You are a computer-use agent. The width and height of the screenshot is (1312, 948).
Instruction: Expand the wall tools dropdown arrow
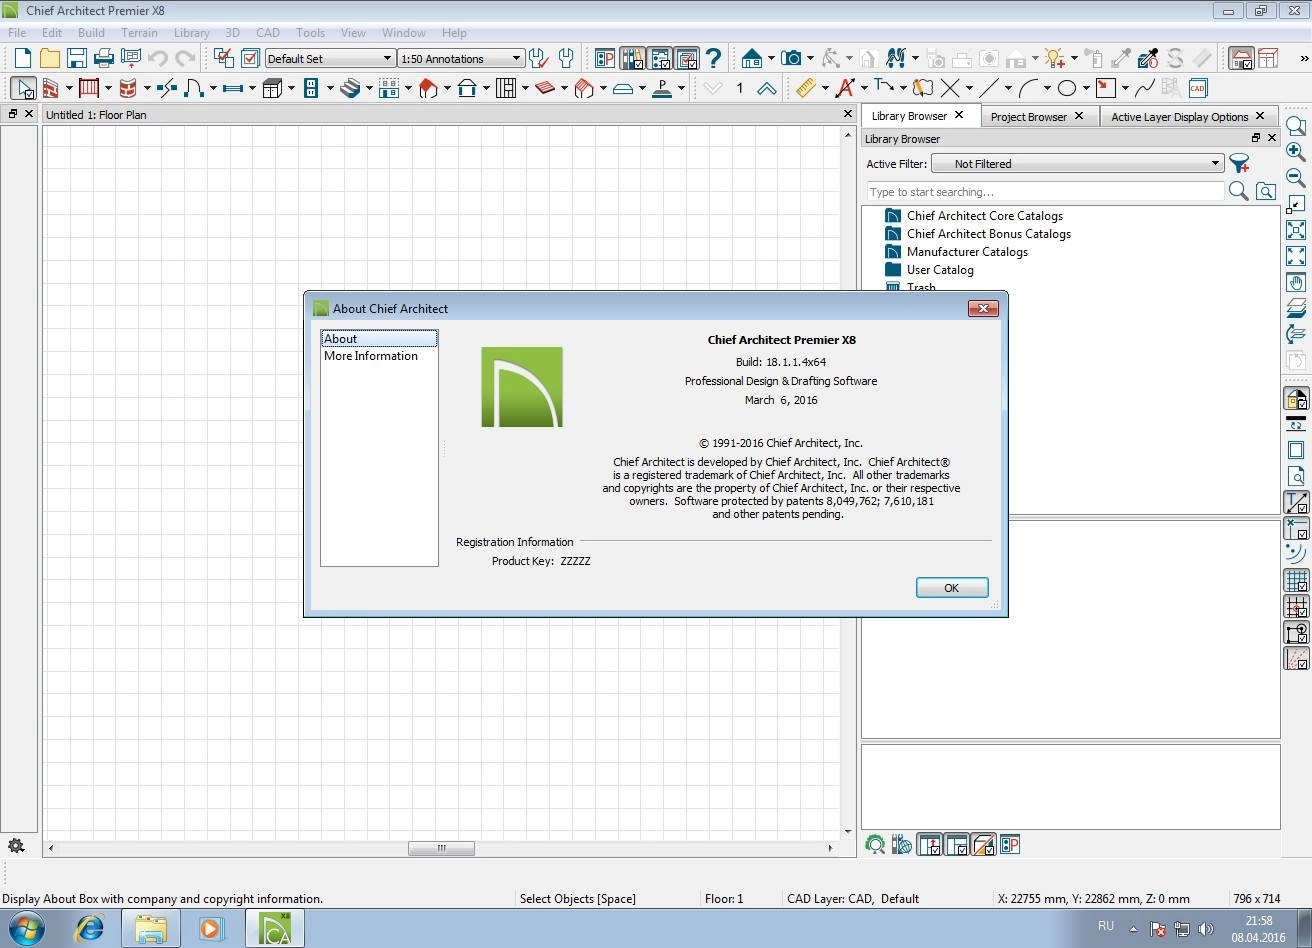coord(68,89)
